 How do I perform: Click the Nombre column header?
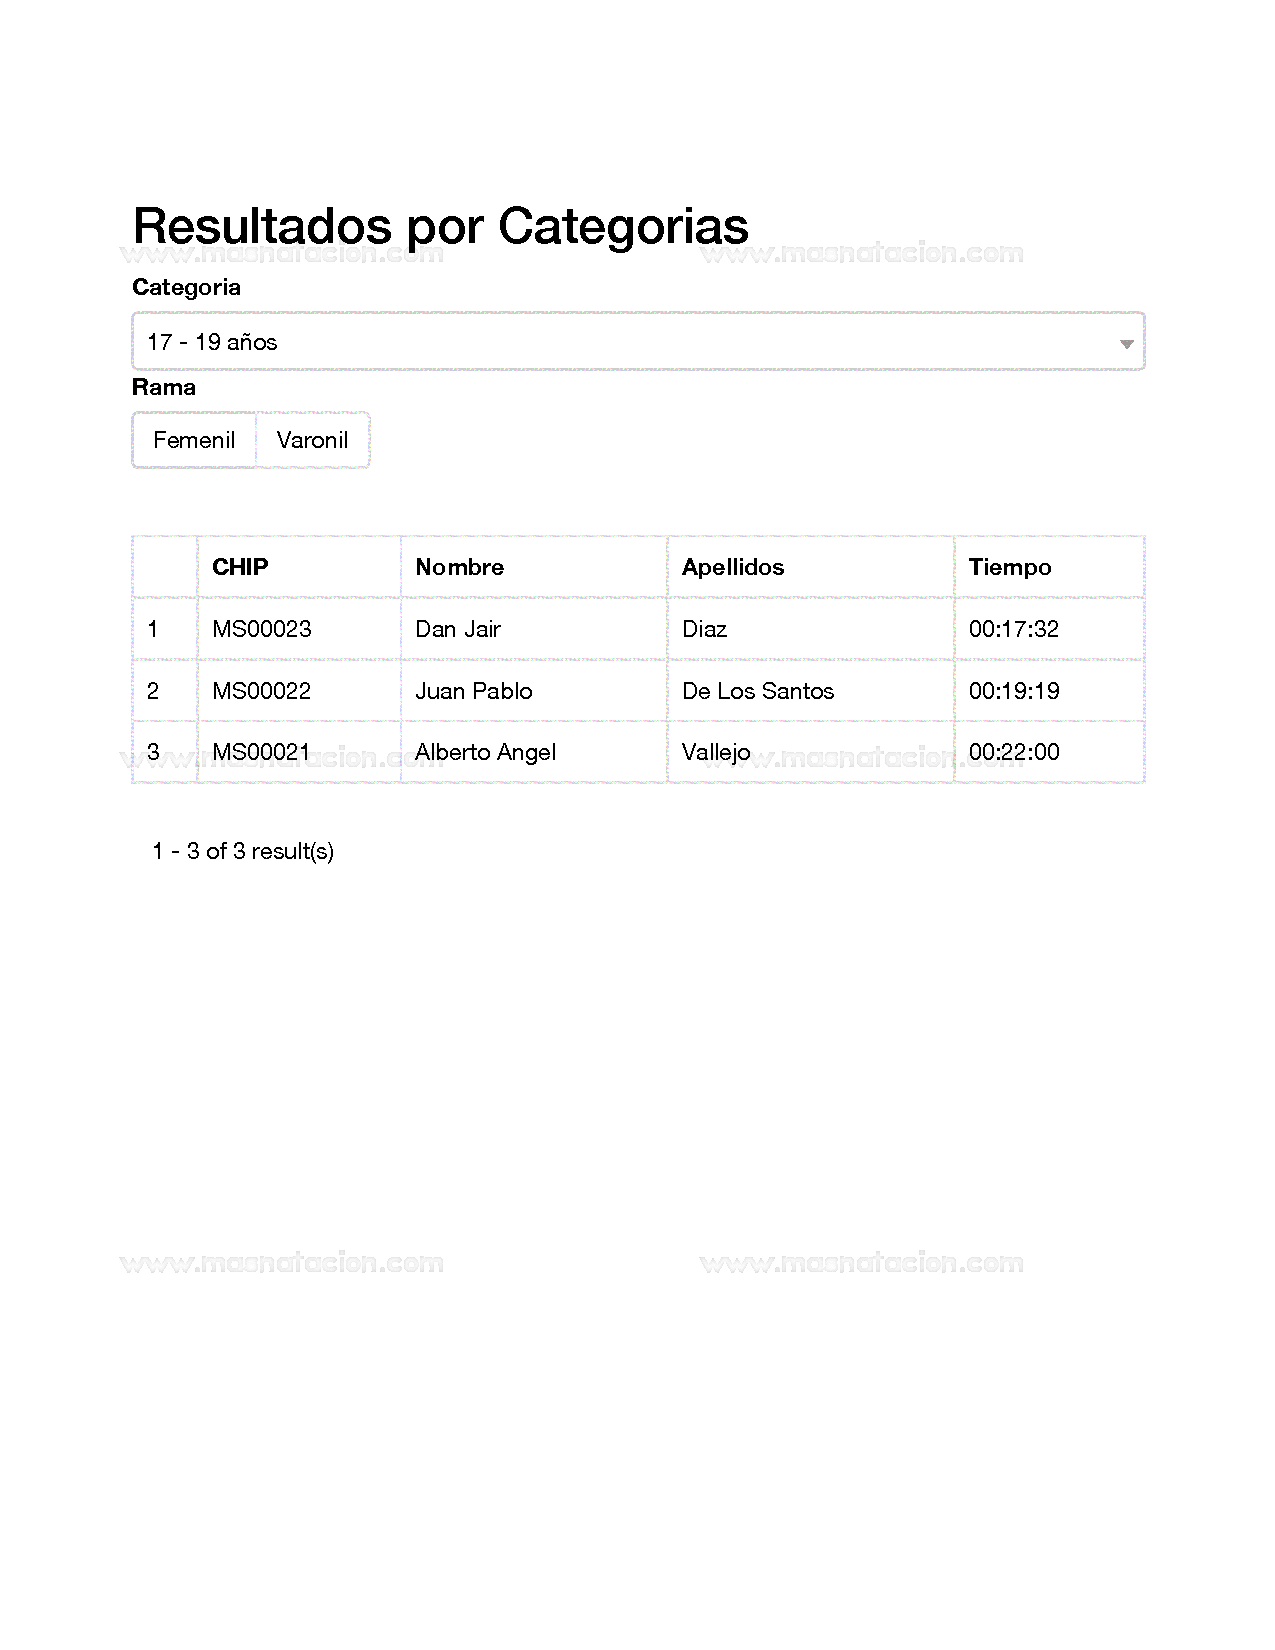(x=459, y=567)
